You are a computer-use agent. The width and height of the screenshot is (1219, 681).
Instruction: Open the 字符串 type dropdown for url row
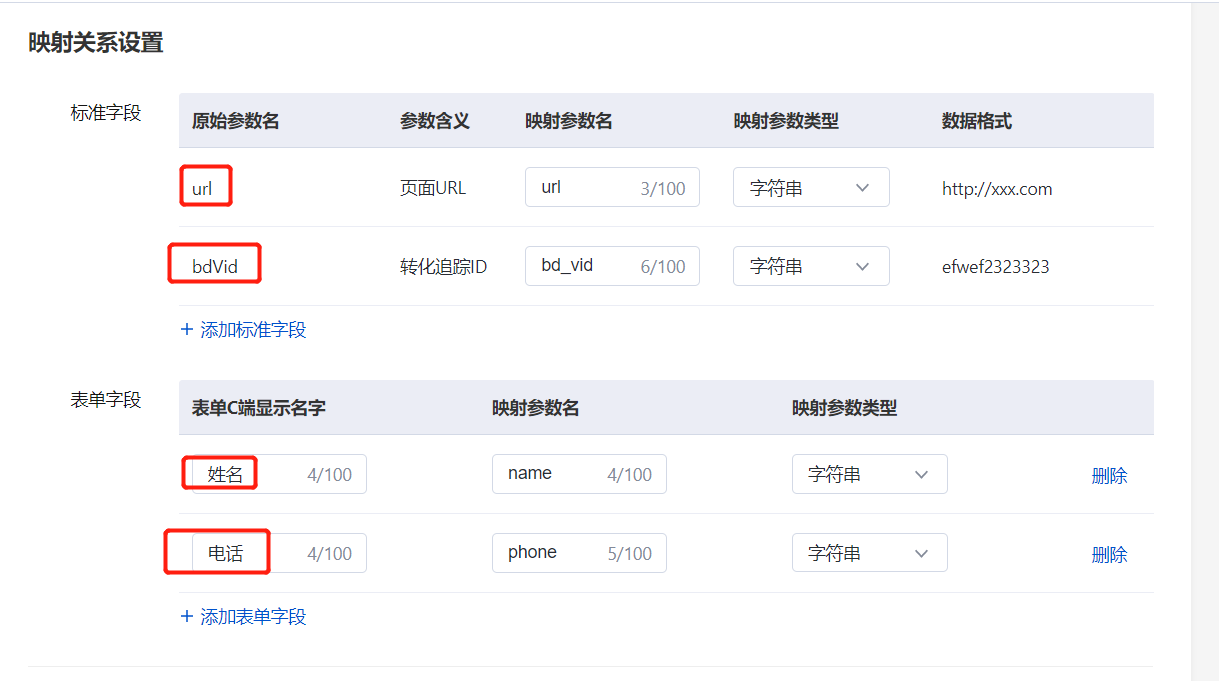(x=811, y=188)
